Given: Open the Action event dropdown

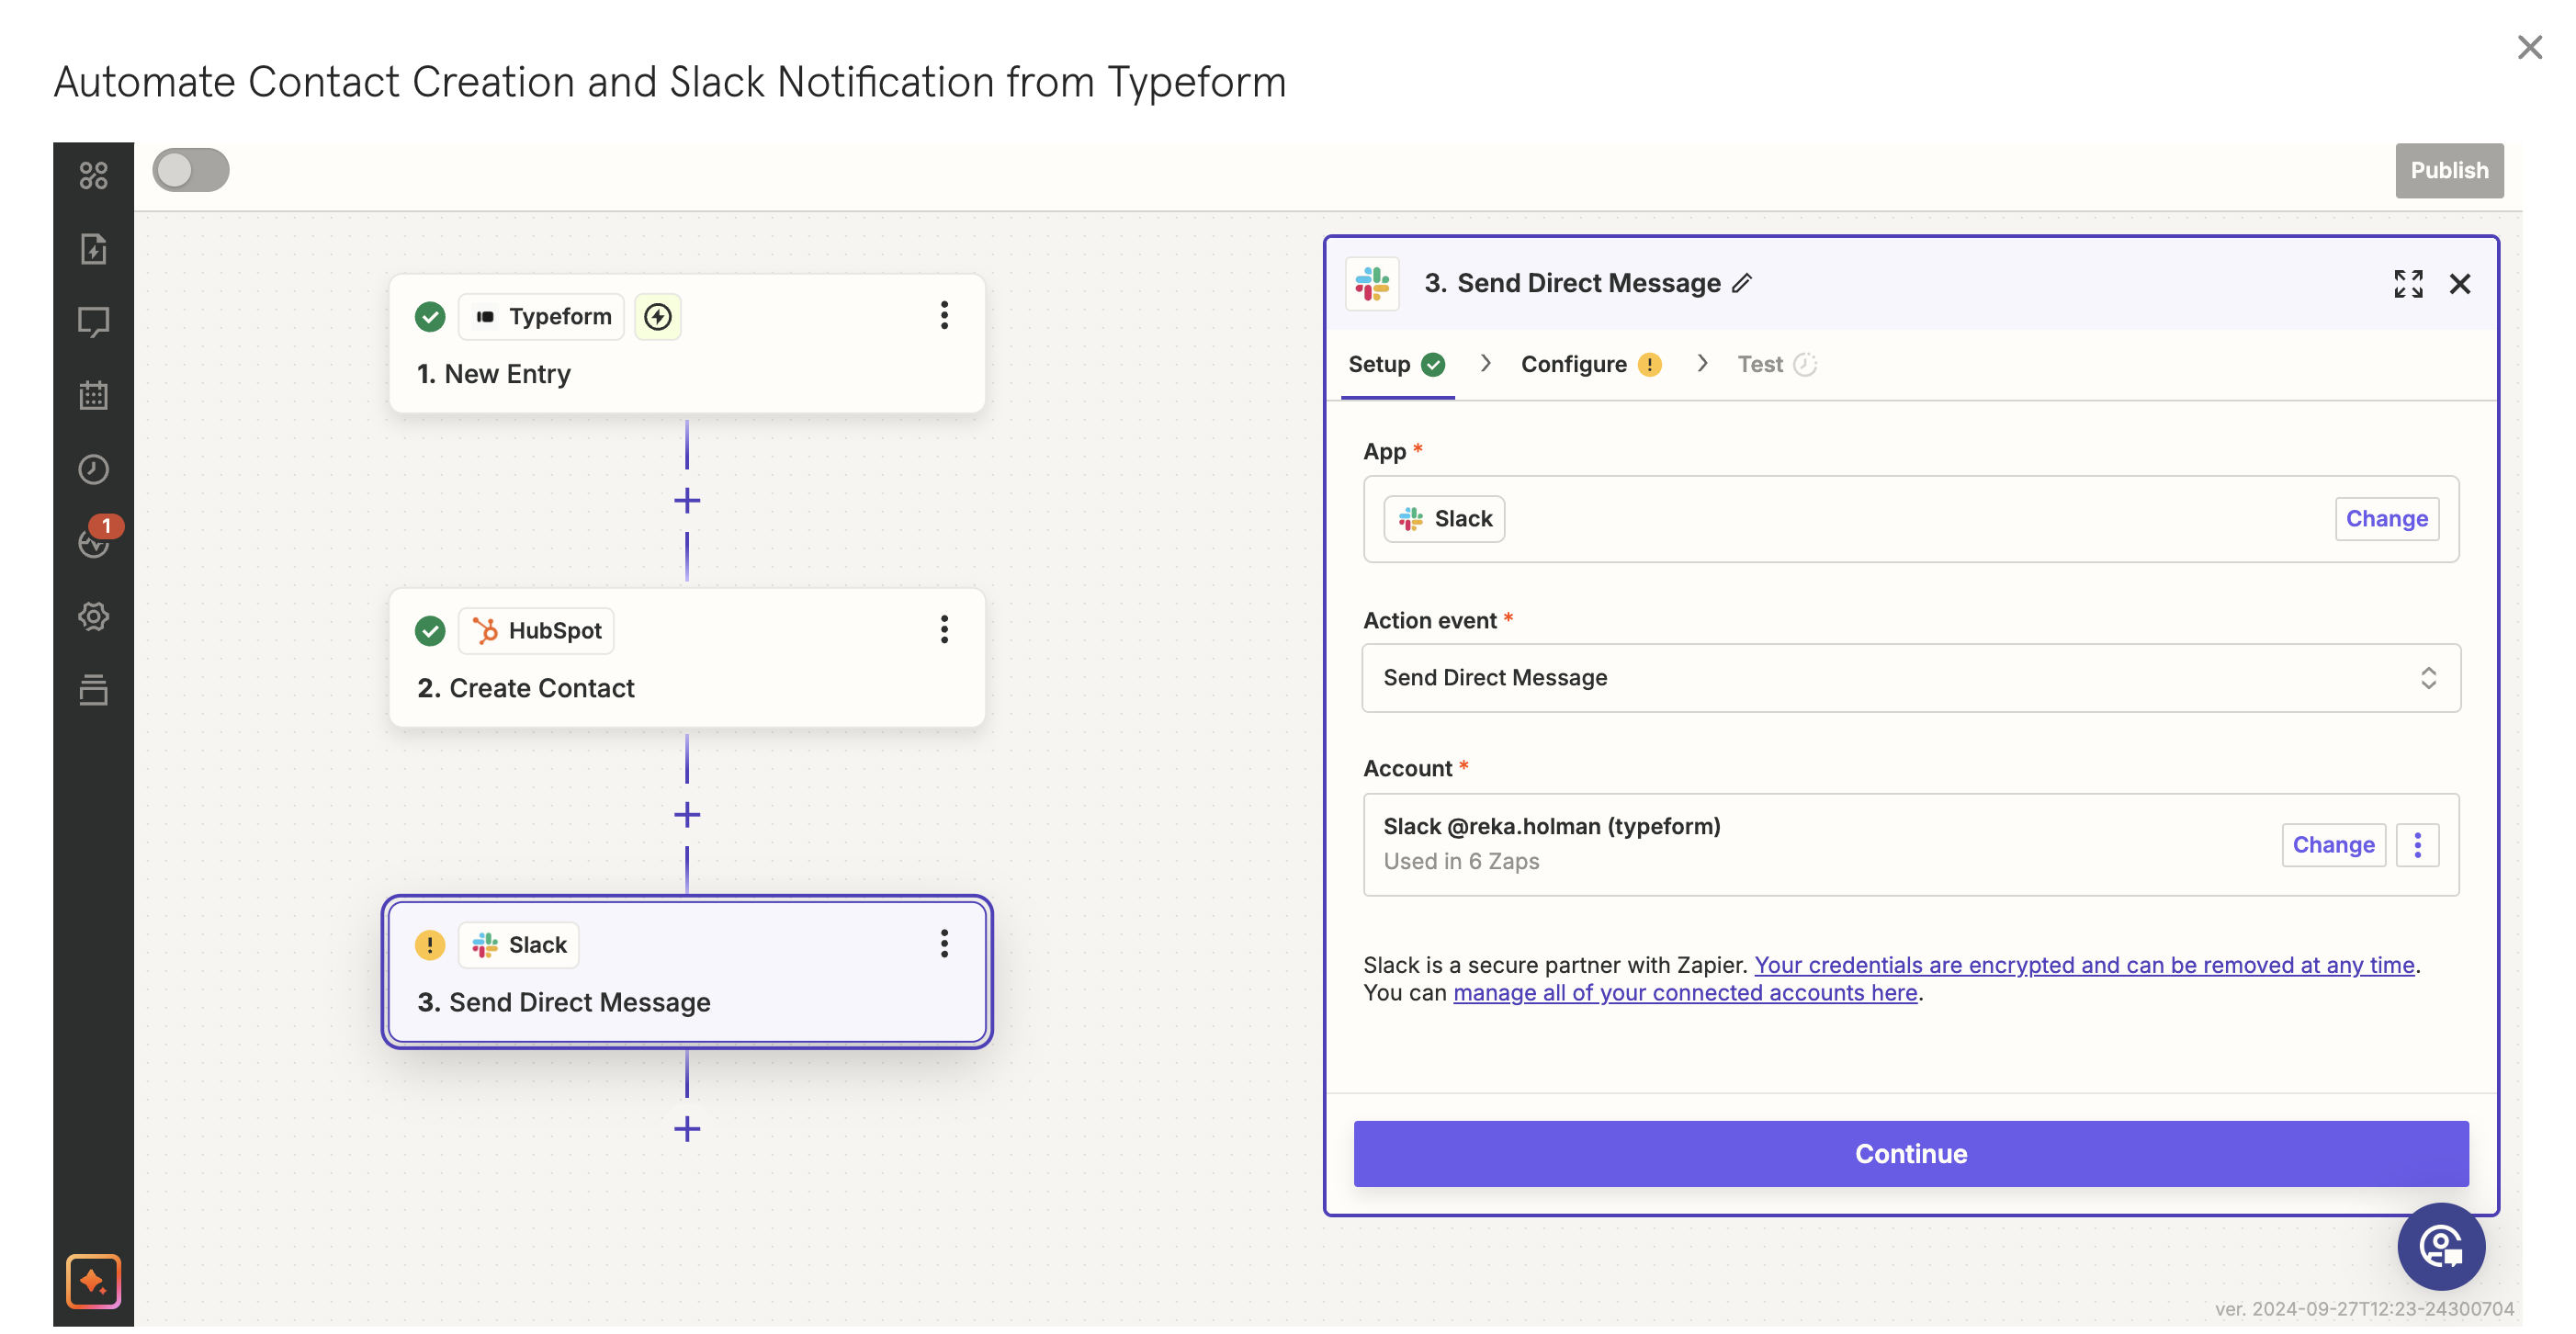Looking at the screenshot, I should (x=1910, y=678).
